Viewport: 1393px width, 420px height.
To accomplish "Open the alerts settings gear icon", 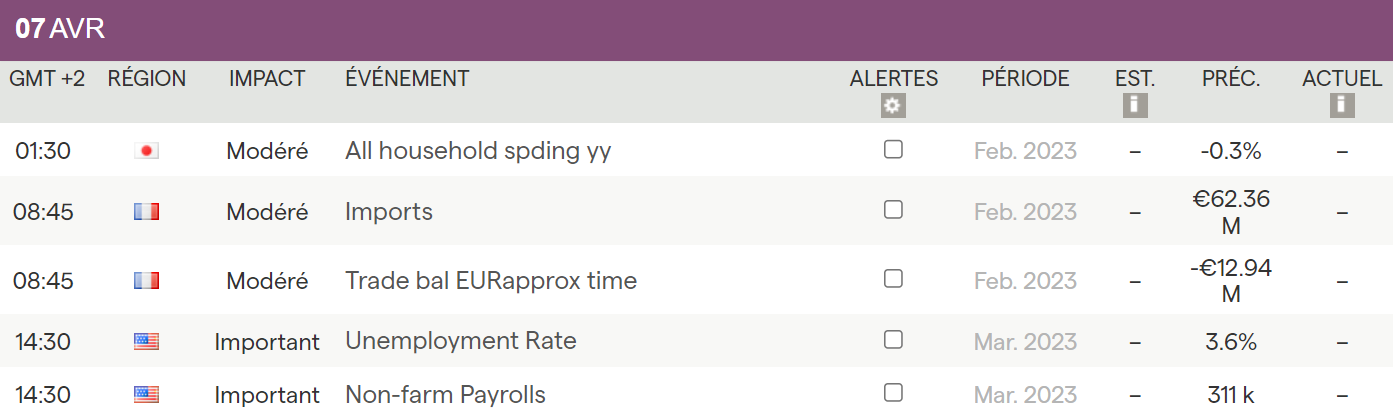I will tap(893, 106).
